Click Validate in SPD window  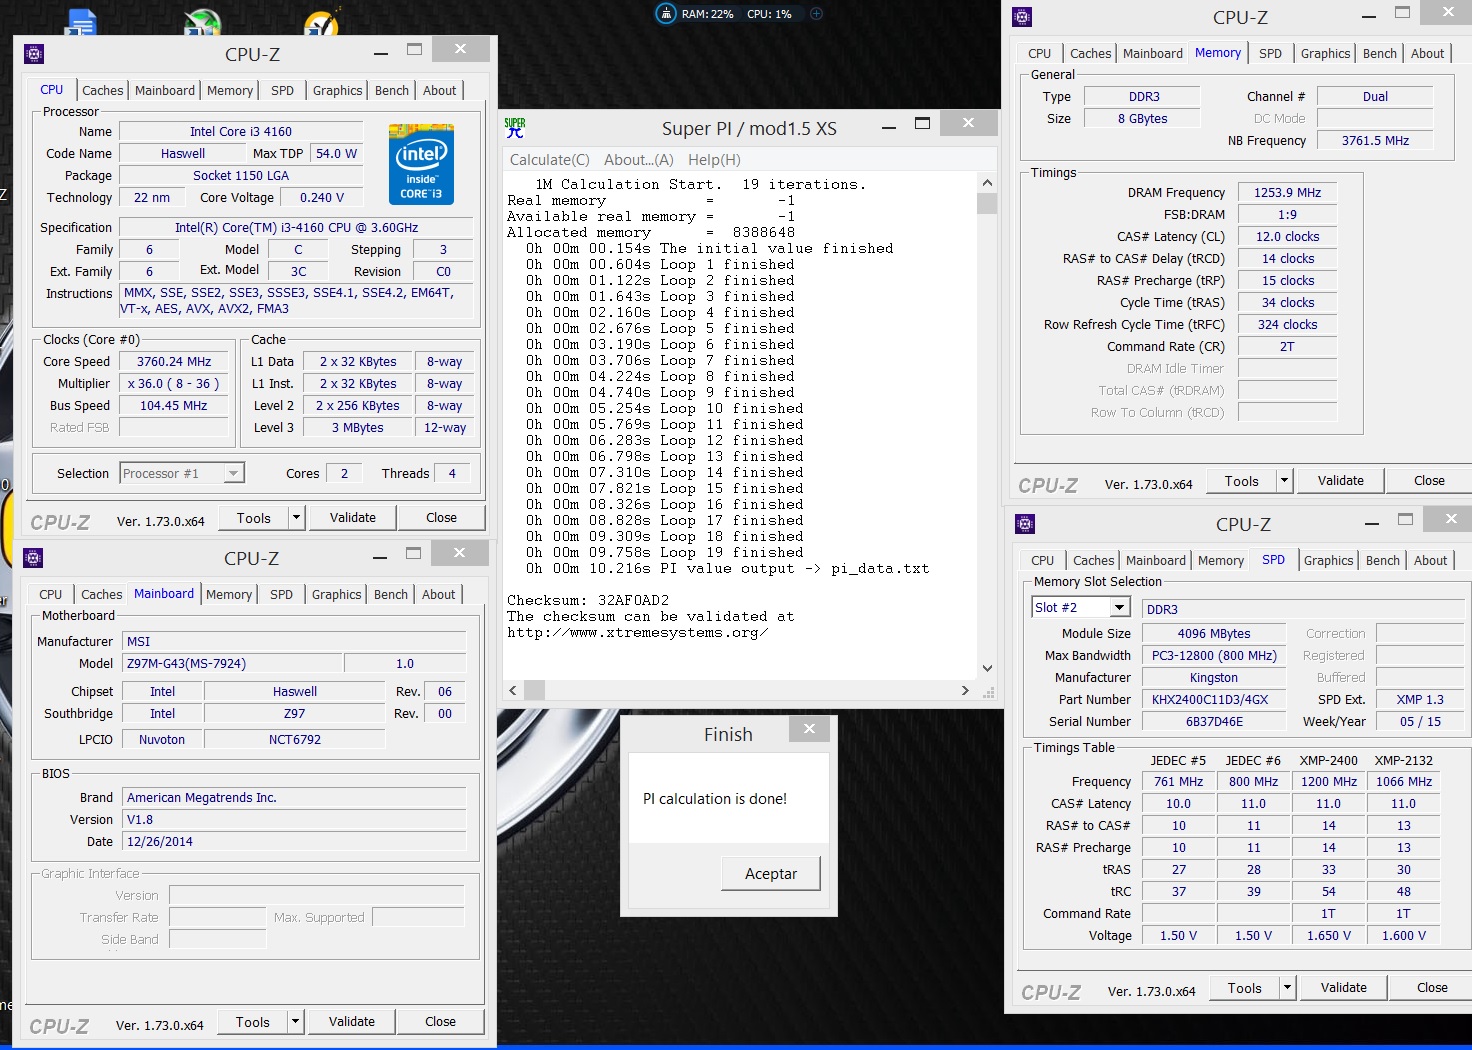point(1343,988)
